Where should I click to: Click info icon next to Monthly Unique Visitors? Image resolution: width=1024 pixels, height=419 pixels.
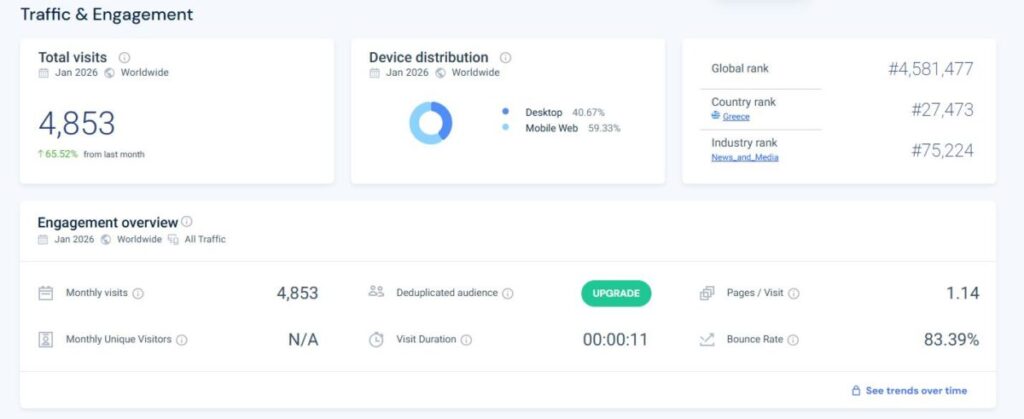(182, 340)
